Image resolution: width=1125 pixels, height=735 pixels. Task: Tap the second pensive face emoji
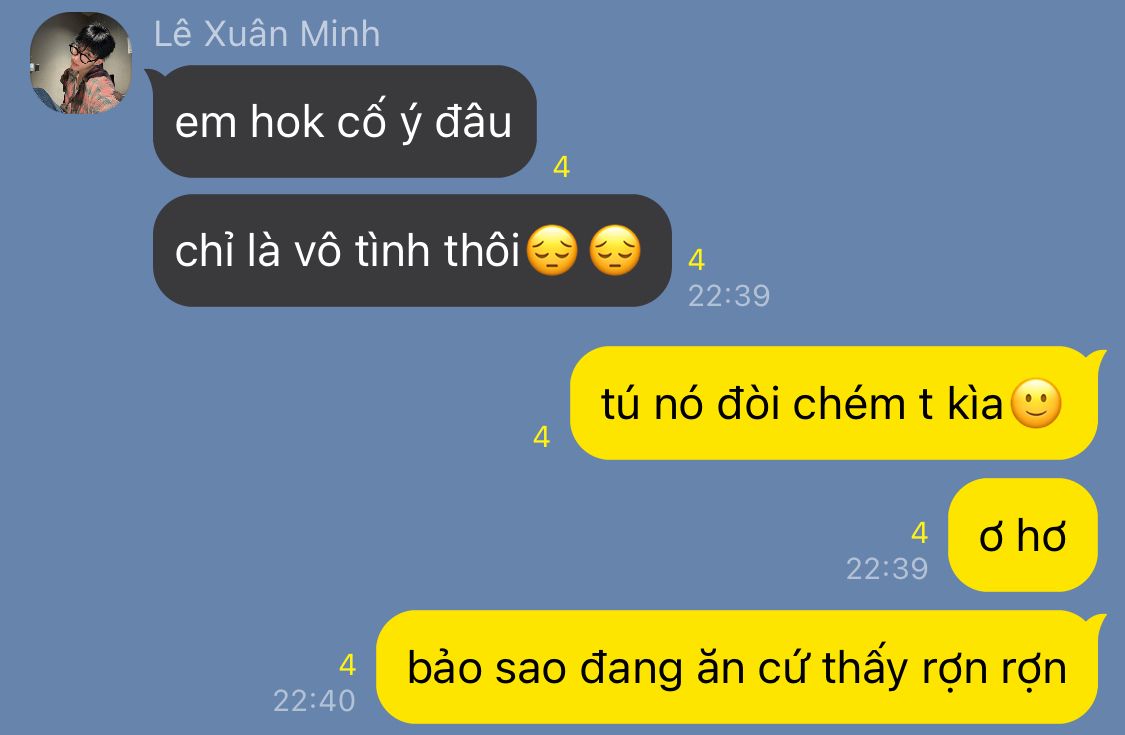615,251
